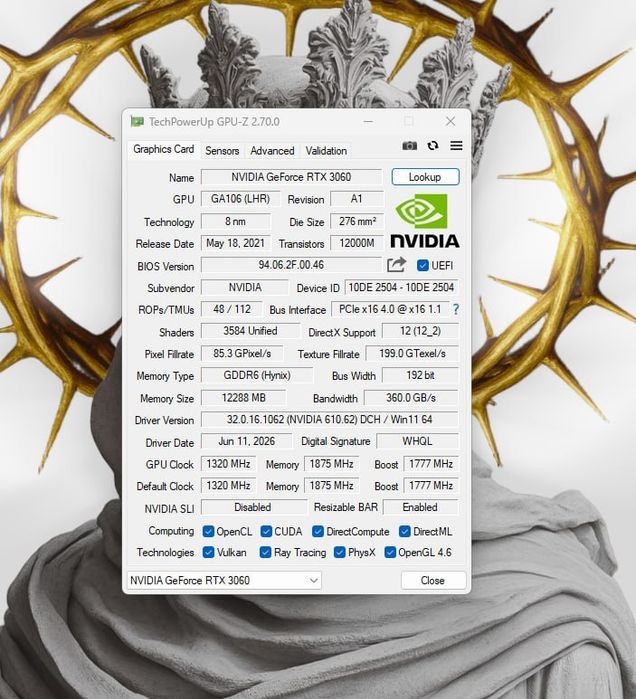The width and height of the screenshot is (636, 699).
Task: Toggle the Vulkan checkbox
Action: (x=208, y=552)
